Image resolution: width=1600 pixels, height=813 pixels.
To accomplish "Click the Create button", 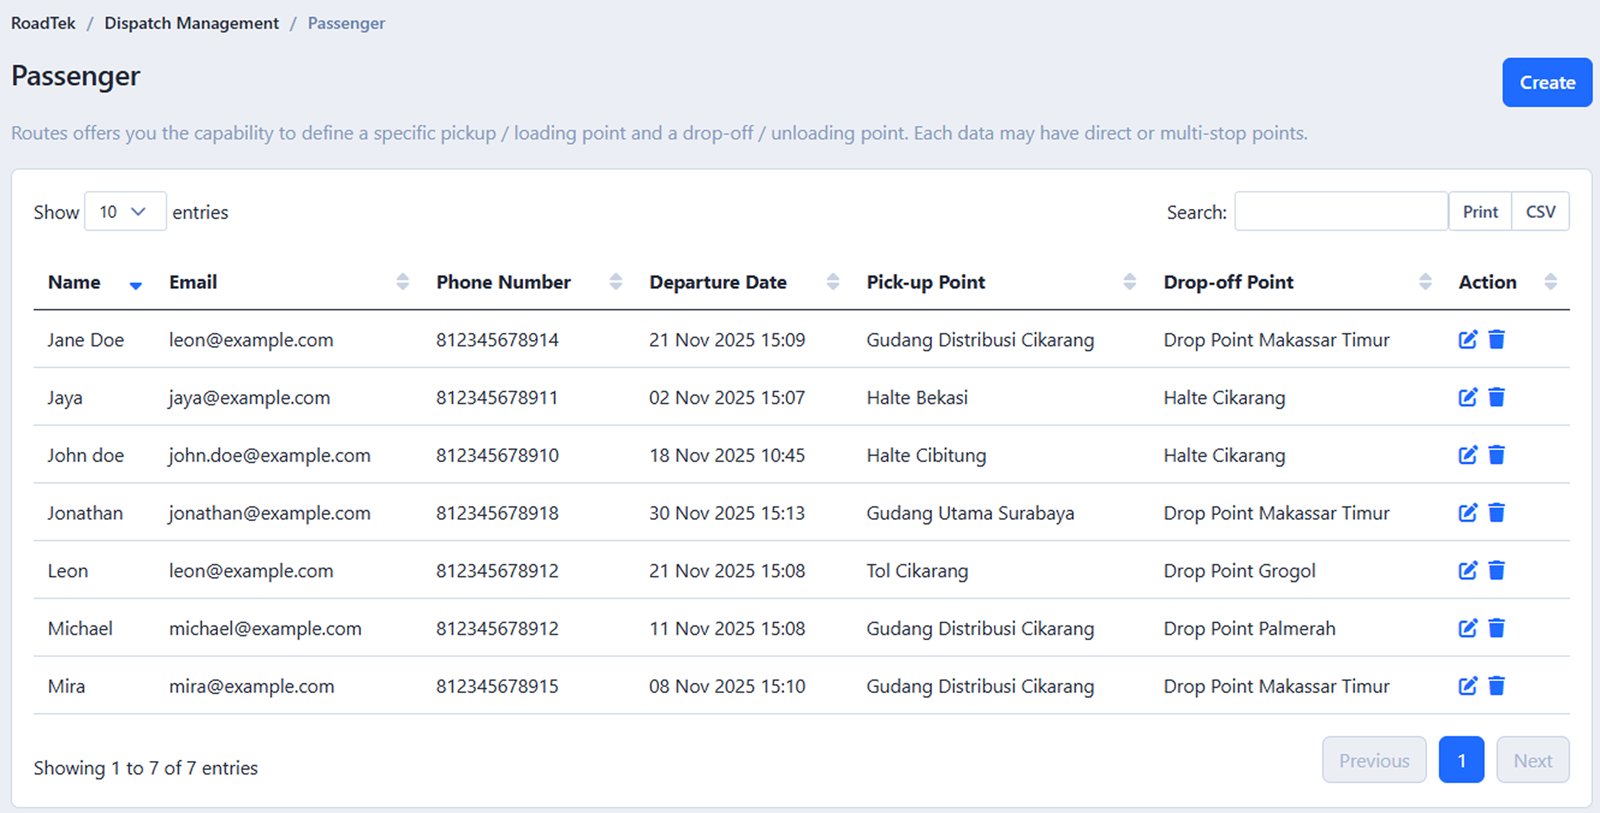I will coord(1546,83).
